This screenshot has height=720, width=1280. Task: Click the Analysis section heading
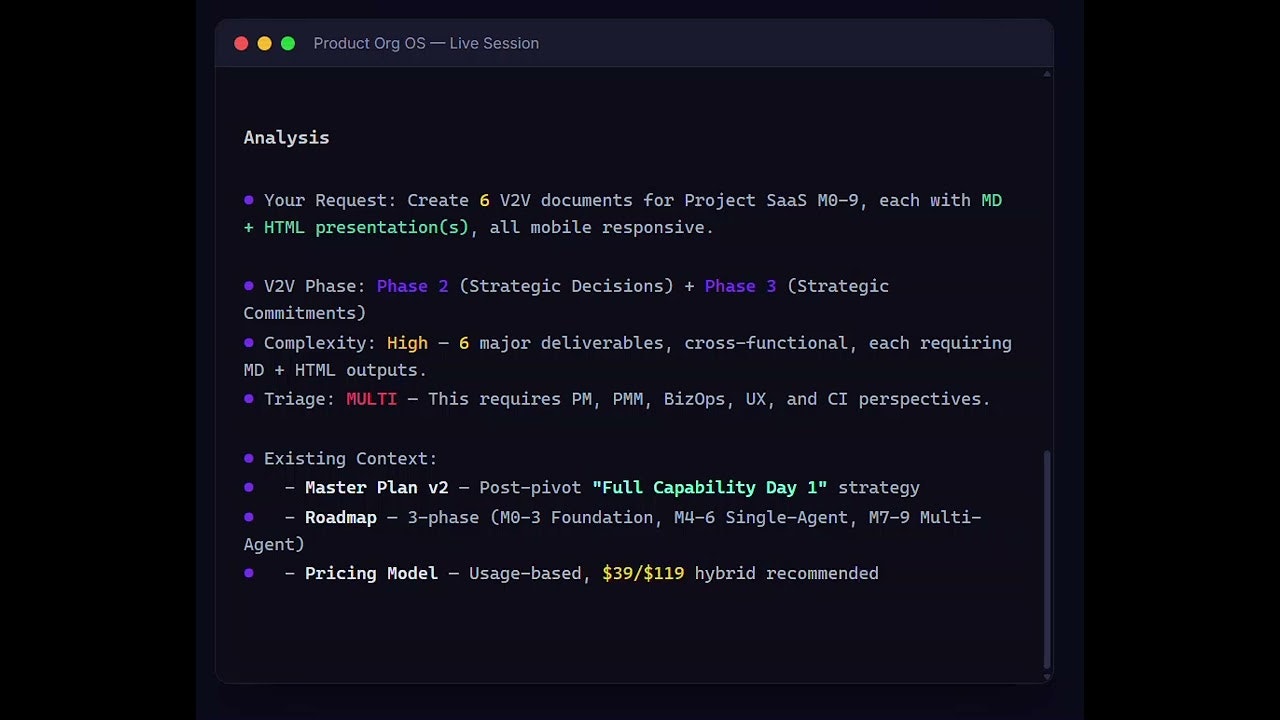(x=286, y=137)
